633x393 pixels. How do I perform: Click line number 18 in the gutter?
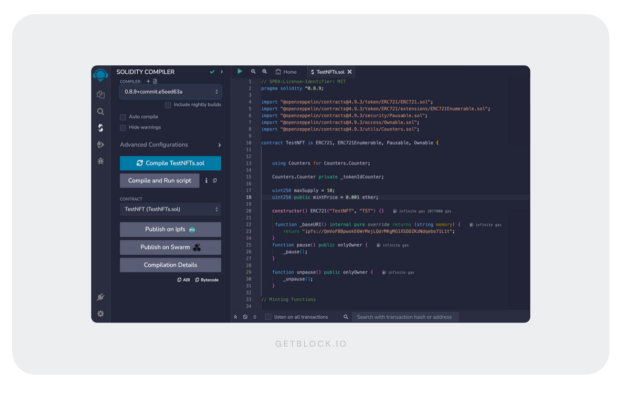pos(249,198)
